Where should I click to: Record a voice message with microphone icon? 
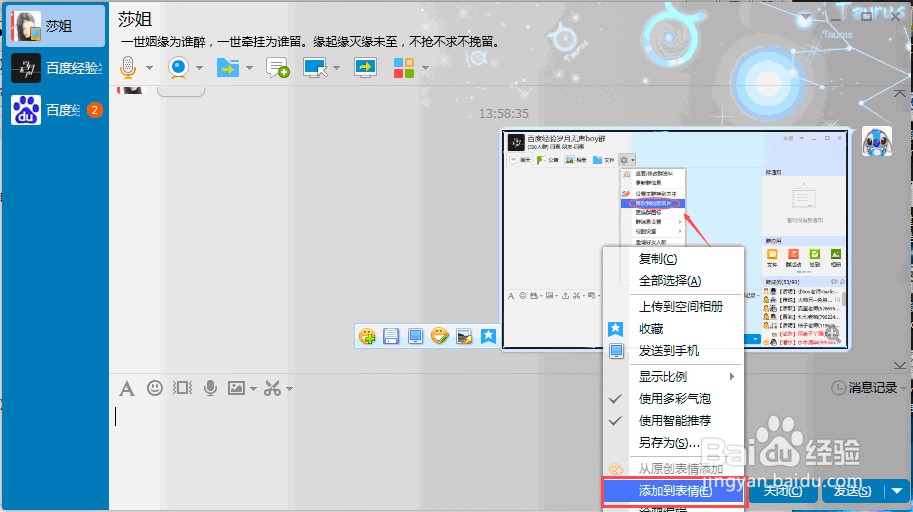210,388
